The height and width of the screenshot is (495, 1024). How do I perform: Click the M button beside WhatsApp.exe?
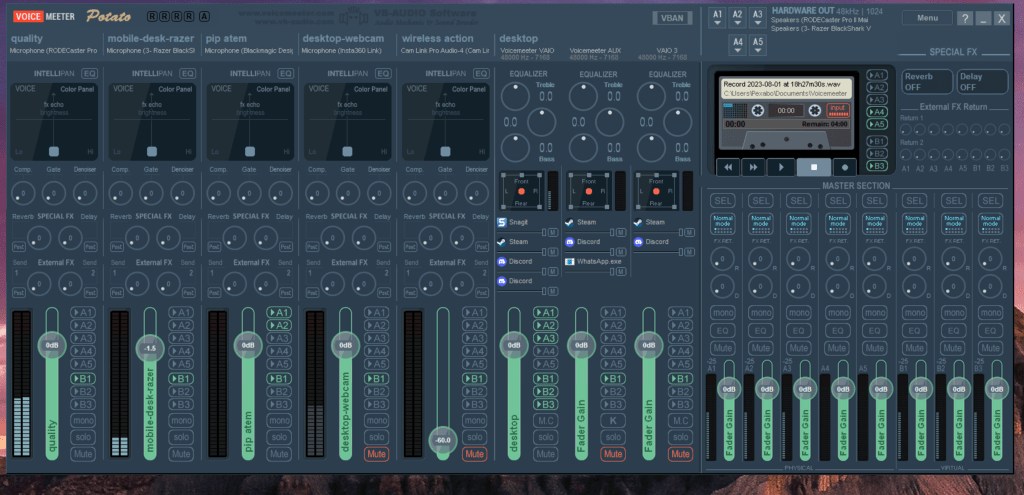[621, 271]
